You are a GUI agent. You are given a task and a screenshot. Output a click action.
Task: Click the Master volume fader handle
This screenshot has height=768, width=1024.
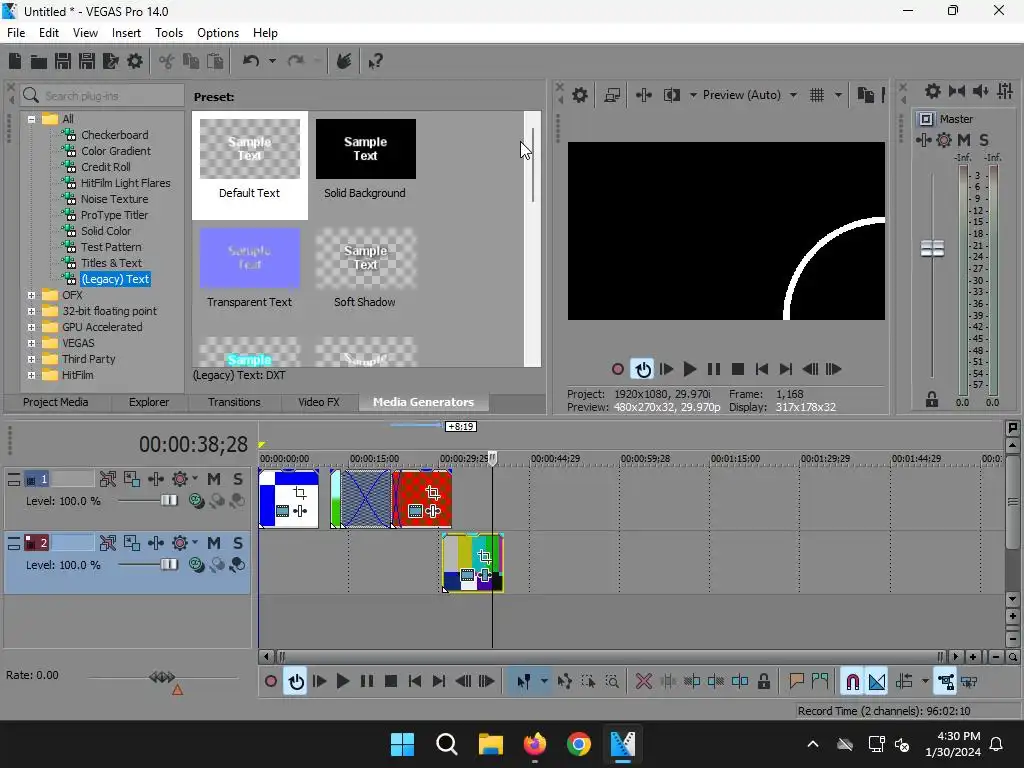933,248
